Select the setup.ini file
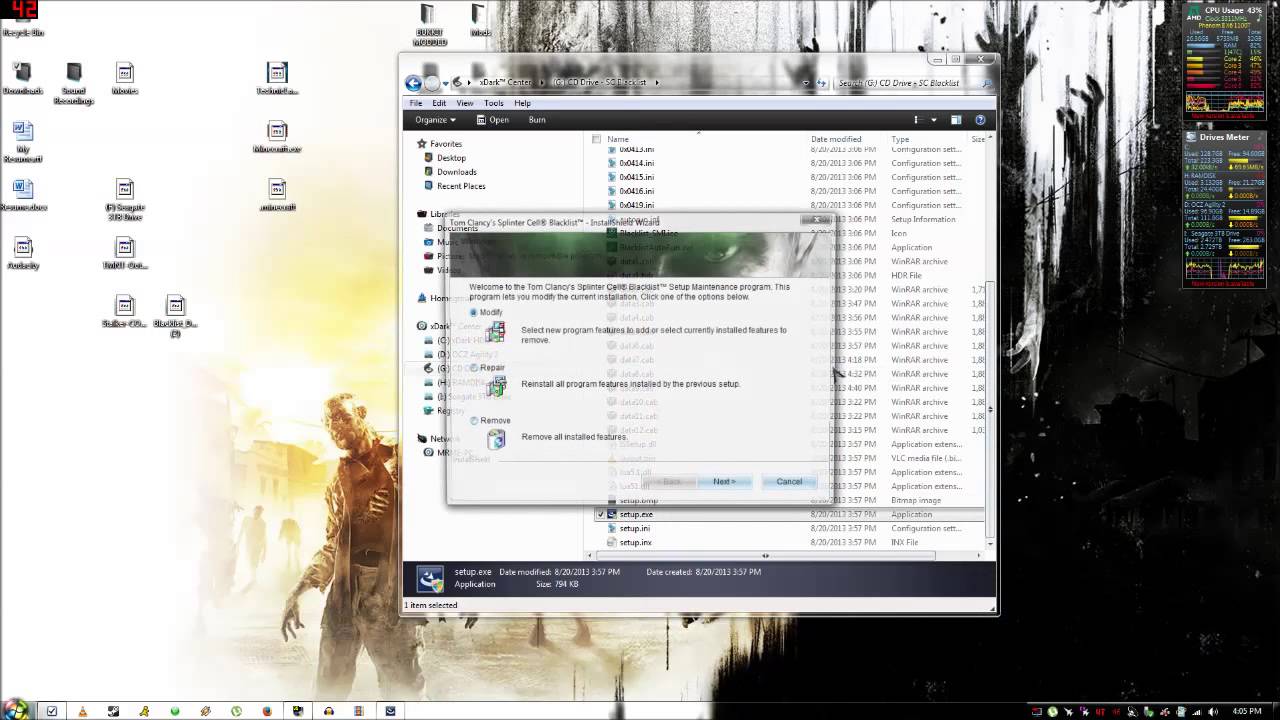Viewport: 1280px width, 720px height. click(634, 528)
